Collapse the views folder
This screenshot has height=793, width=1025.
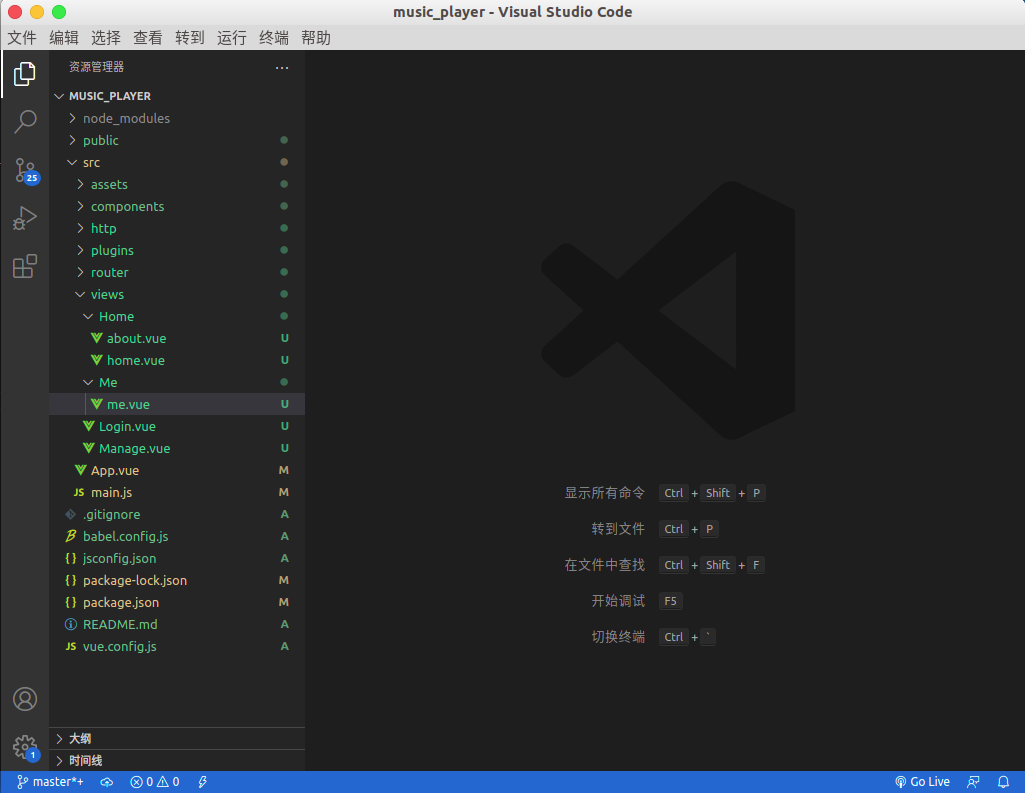tap(177, 294)
